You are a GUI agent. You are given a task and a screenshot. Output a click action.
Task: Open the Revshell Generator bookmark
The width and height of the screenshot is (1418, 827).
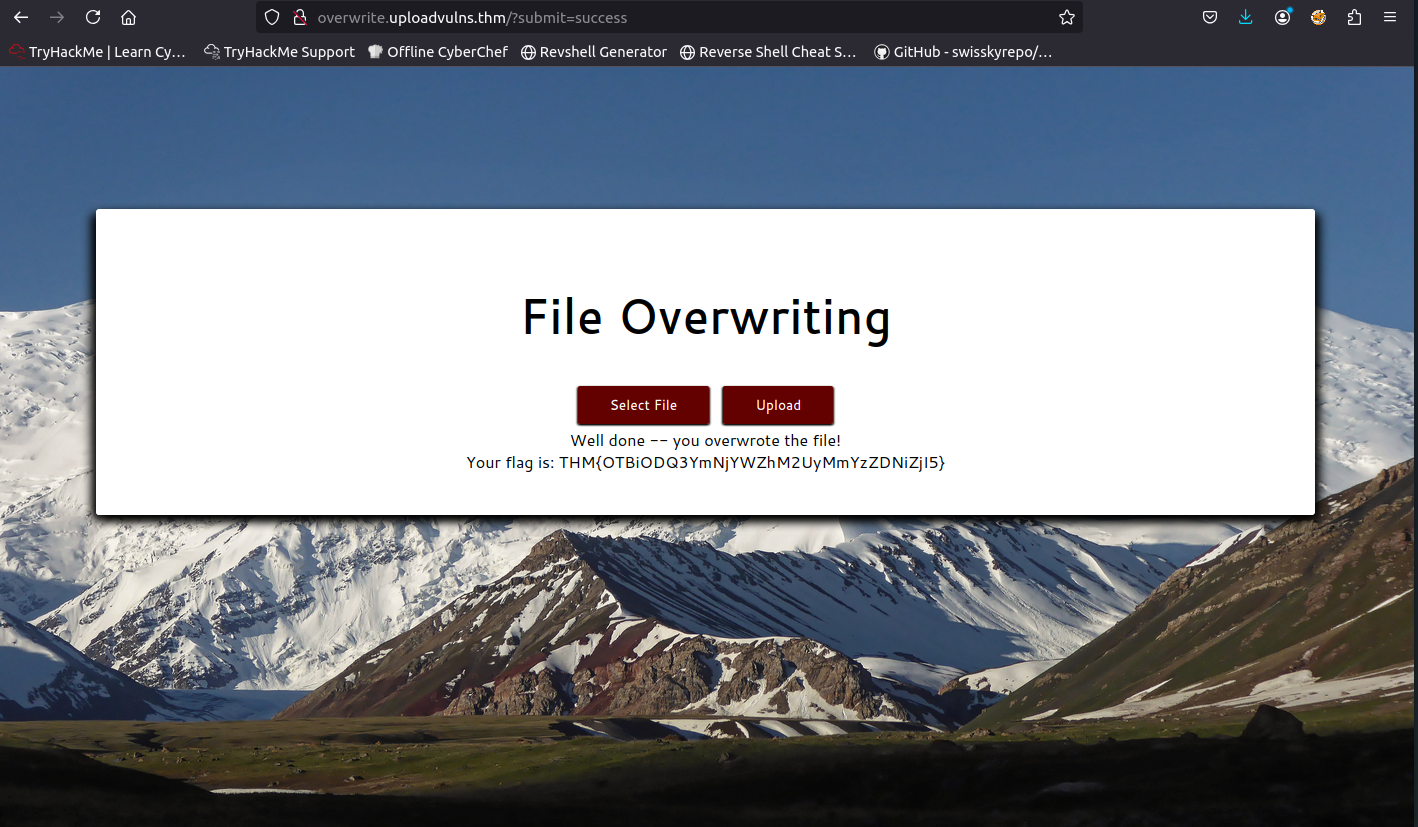pos(594,52)
